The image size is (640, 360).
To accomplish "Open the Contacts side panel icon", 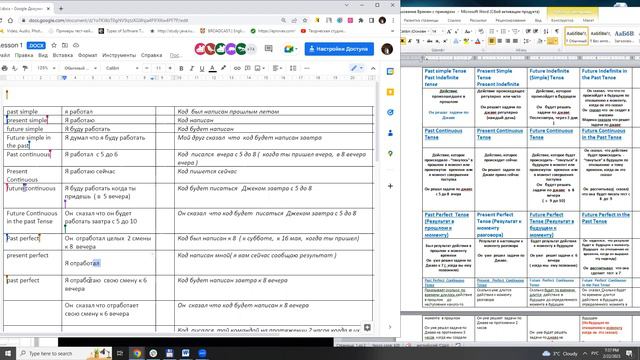I will [x=390, y=133].
